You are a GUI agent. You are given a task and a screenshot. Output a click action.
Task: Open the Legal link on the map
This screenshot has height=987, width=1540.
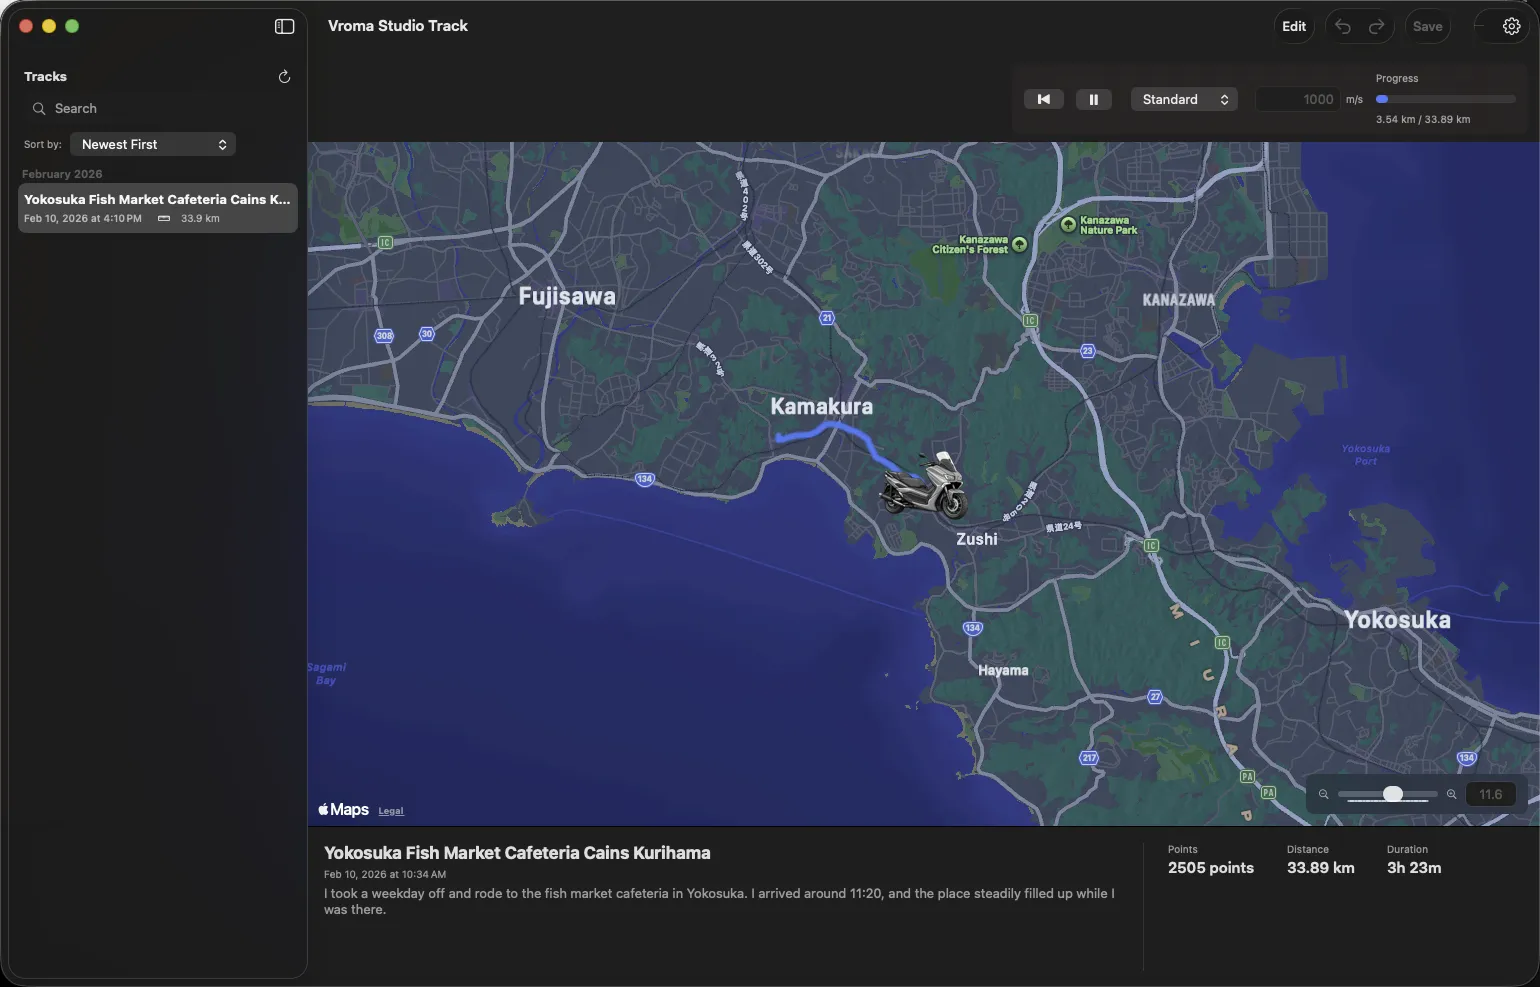click(391, 811)
